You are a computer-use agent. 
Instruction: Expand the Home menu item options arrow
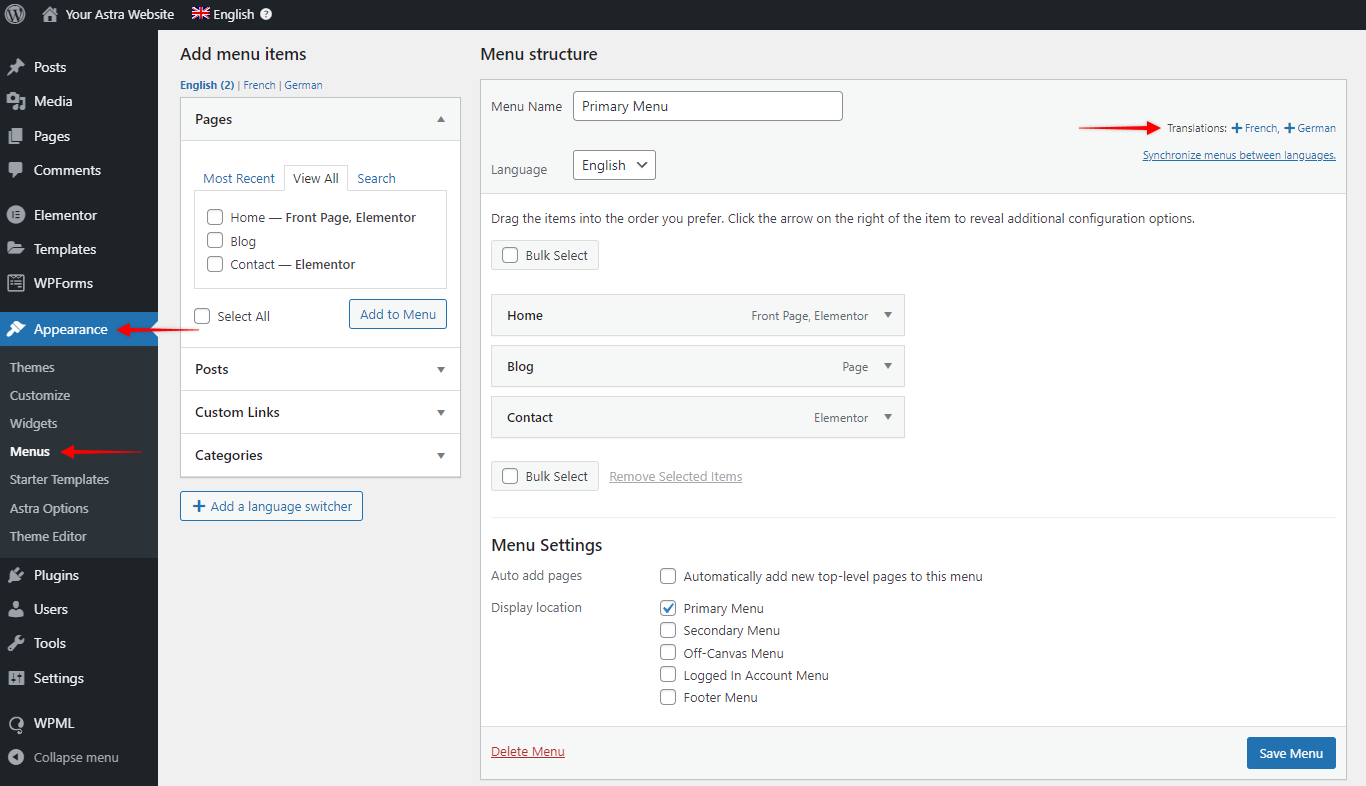(x=887, y=315)
